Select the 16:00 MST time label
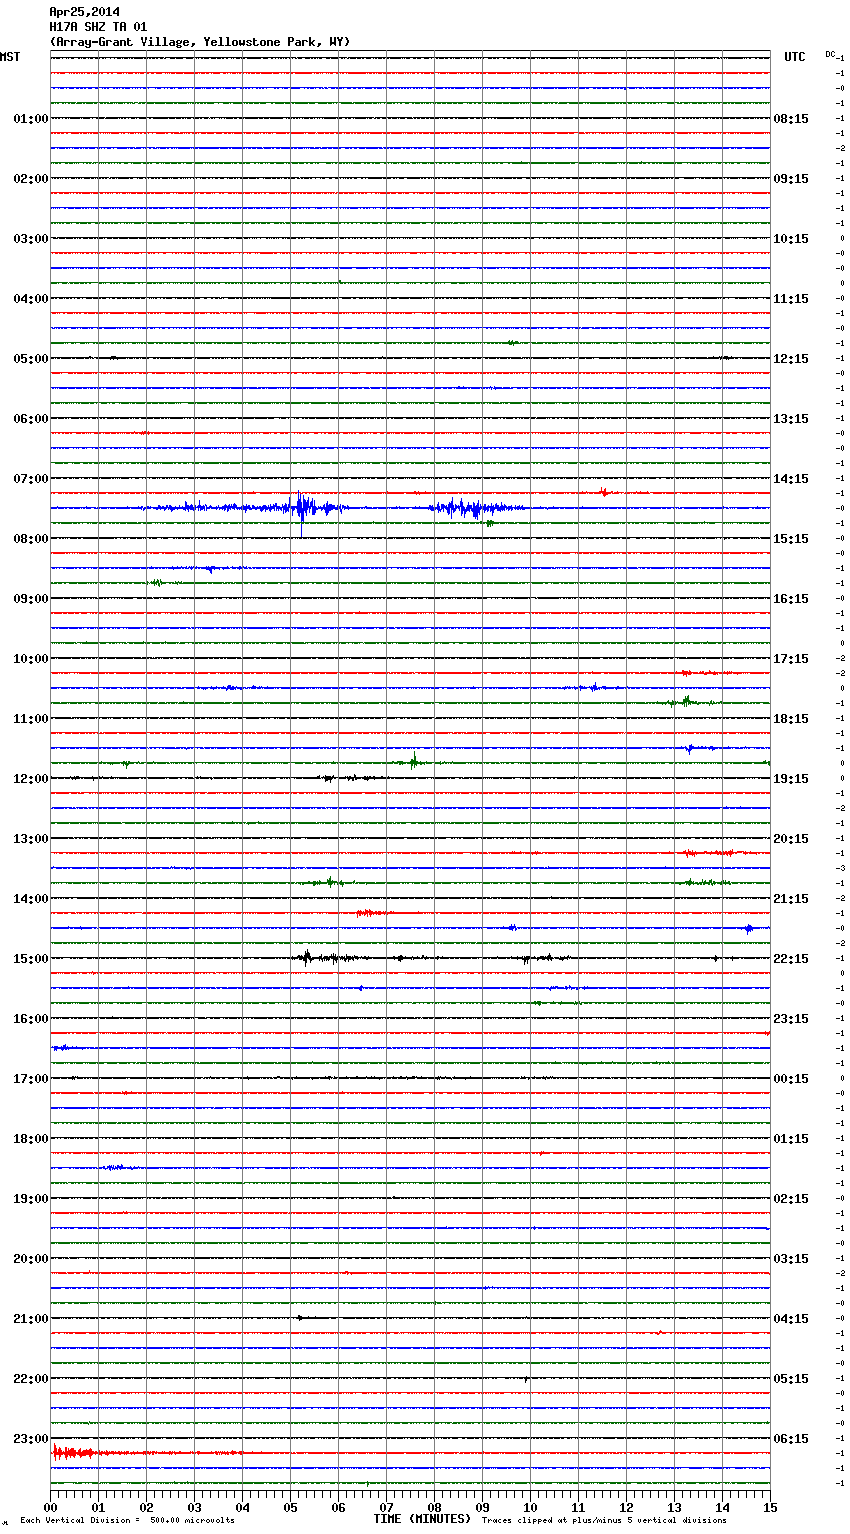 coord(30,1019)
